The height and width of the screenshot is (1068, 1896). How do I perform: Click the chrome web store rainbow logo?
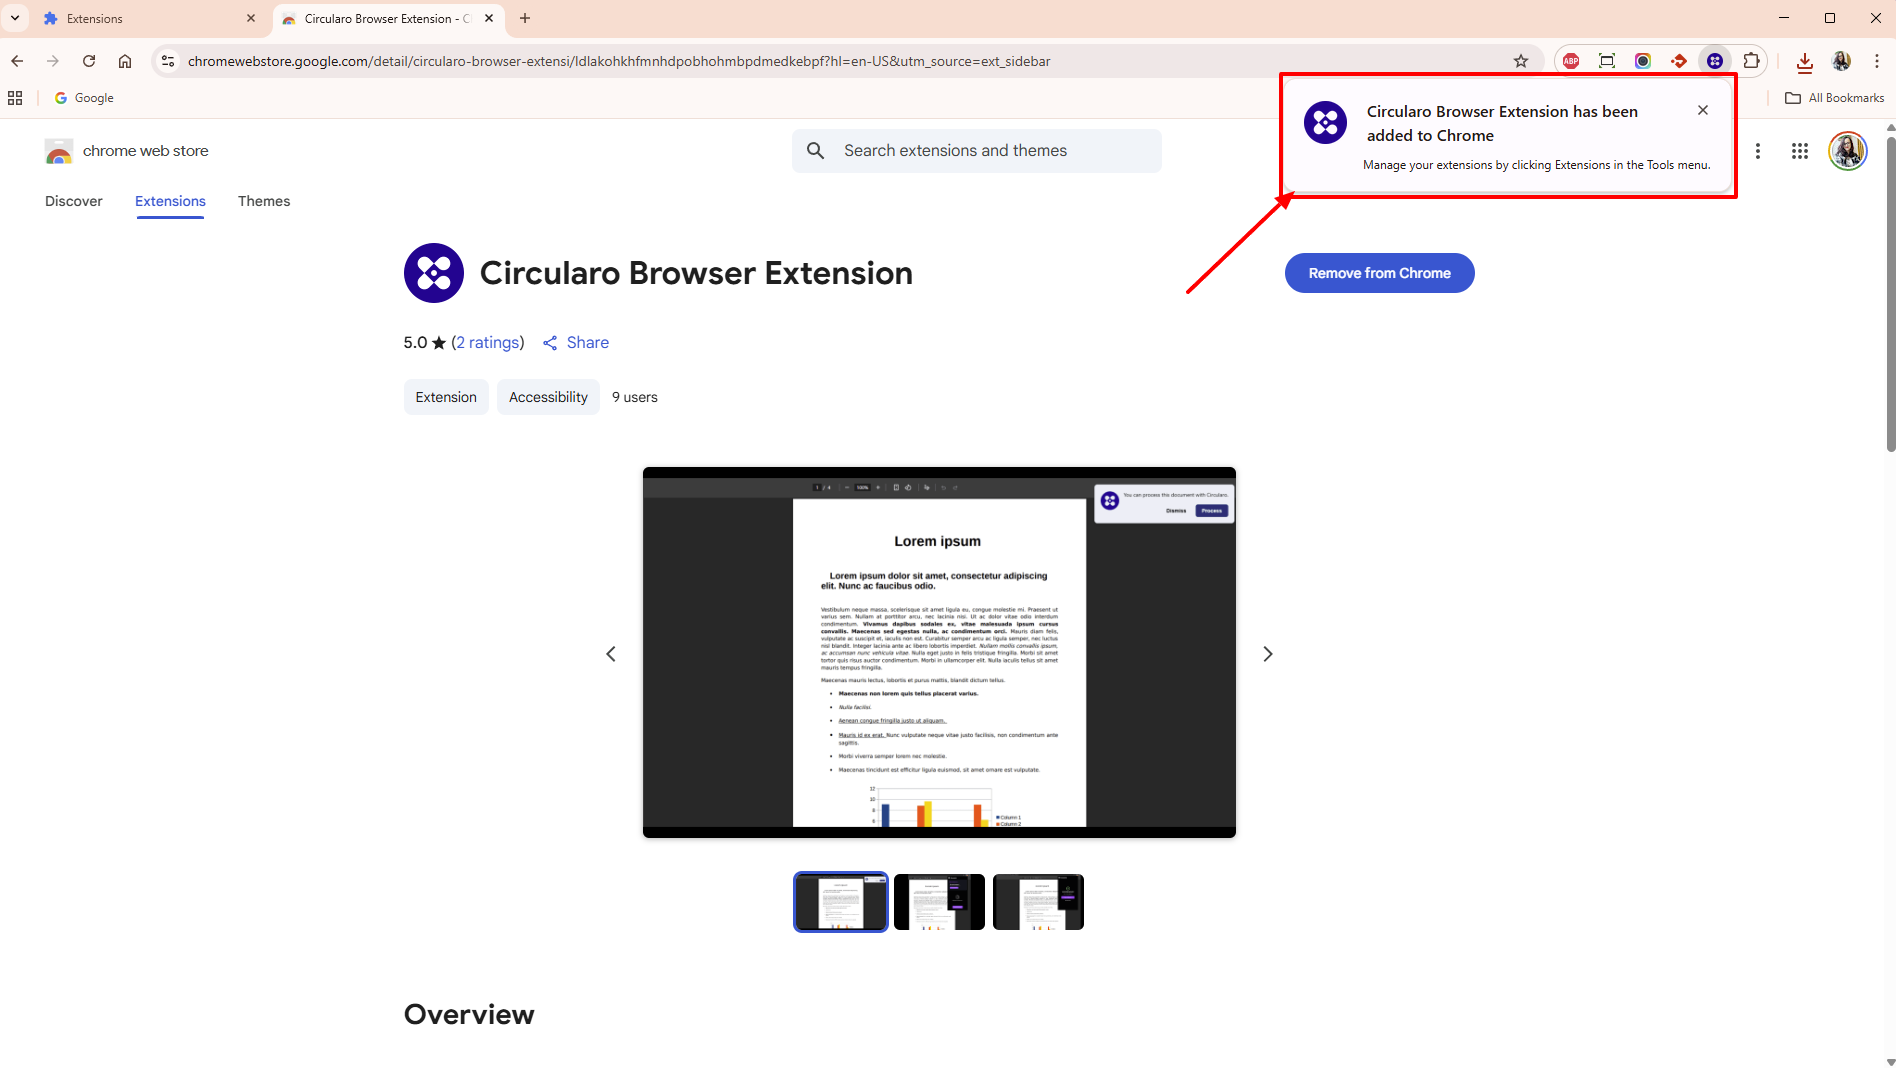59,151
